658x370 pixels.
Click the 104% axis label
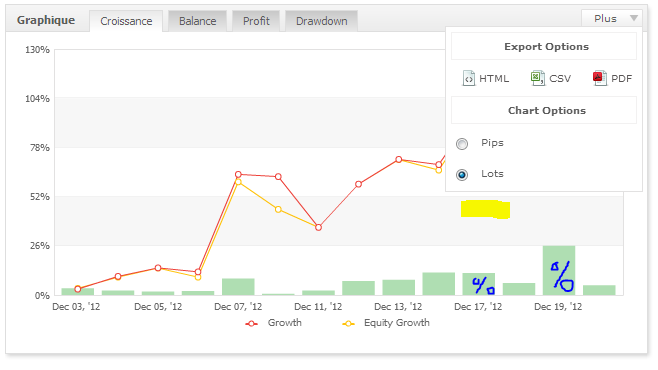[37, 99]
